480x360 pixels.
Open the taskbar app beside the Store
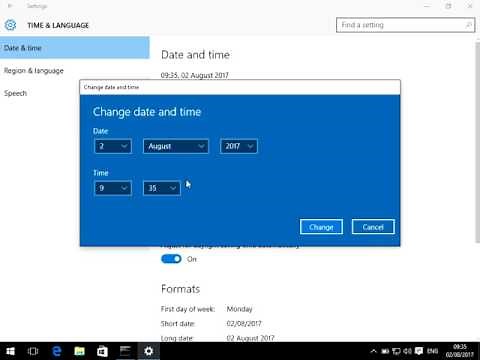125,351
